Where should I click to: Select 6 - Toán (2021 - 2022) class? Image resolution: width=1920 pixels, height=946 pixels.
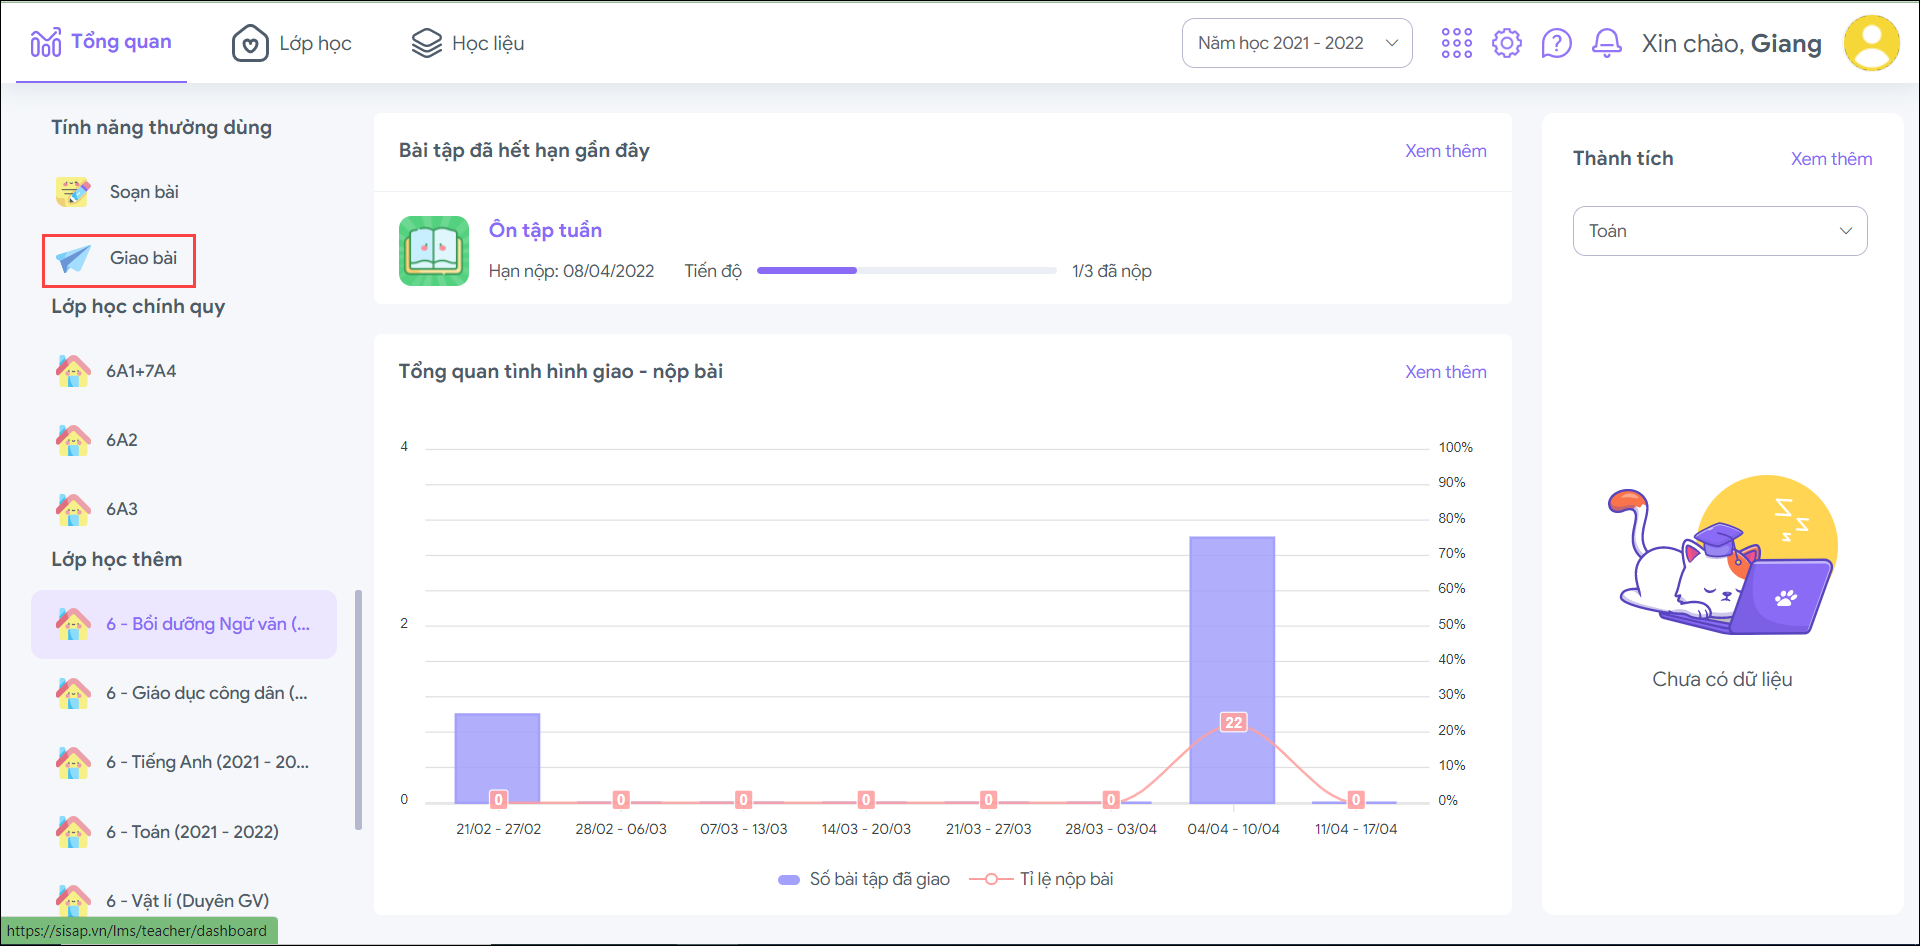point(192,832)
